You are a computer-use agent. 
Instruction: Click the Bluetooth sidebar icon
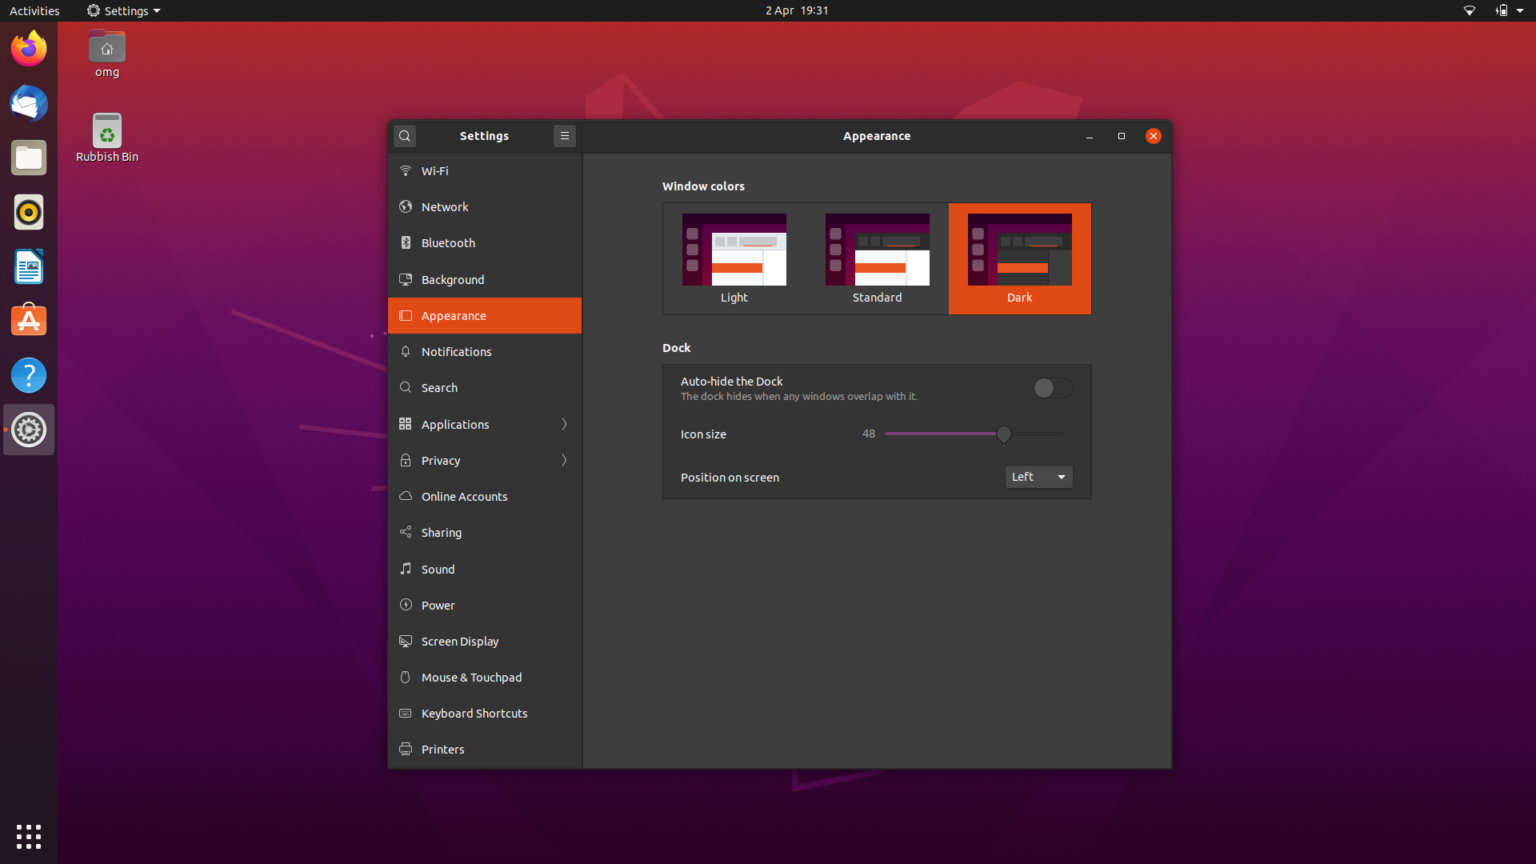point(406,242)
